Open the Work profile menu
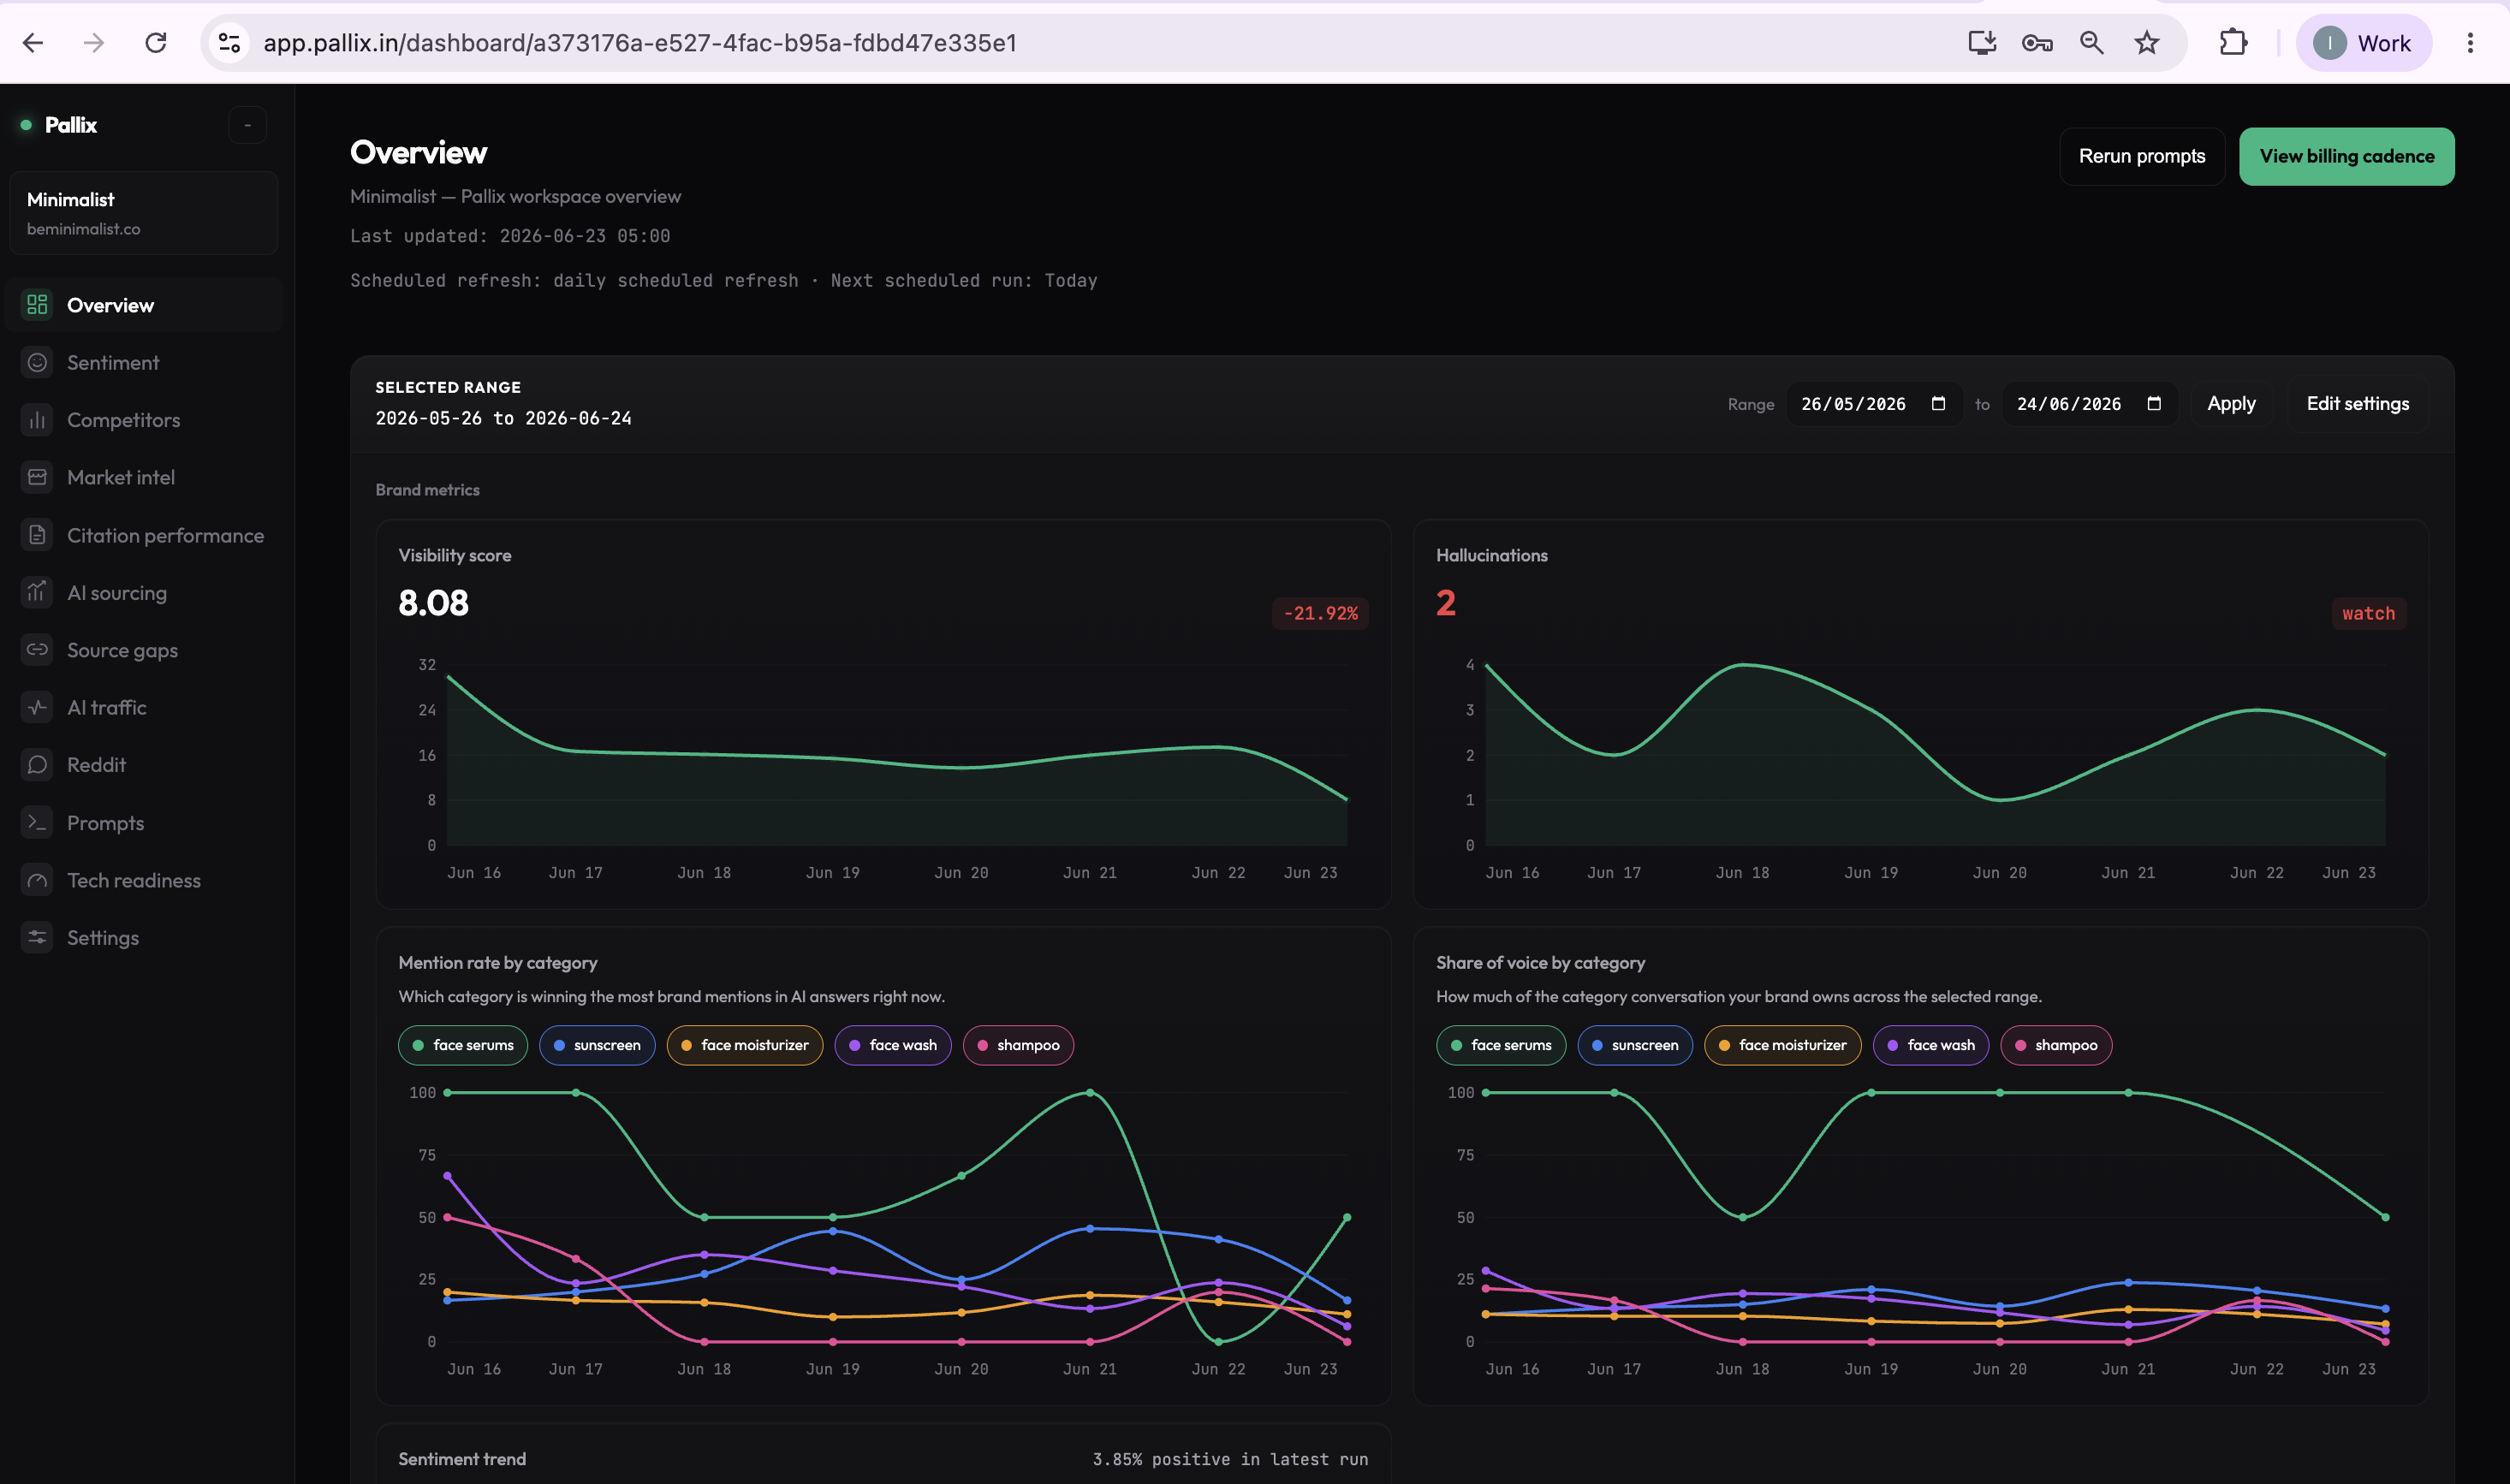Screen dimensions: 2510x1484 click(2364, 43)
